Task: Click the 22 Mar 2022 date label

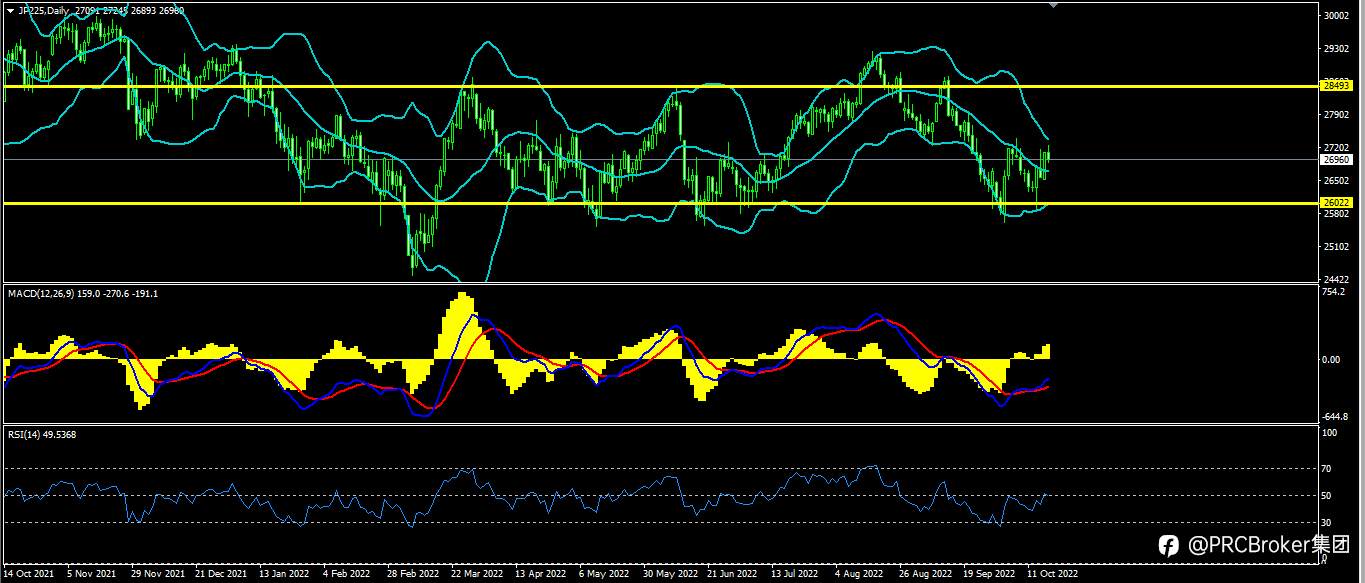Action: click(x=476, y=575)
